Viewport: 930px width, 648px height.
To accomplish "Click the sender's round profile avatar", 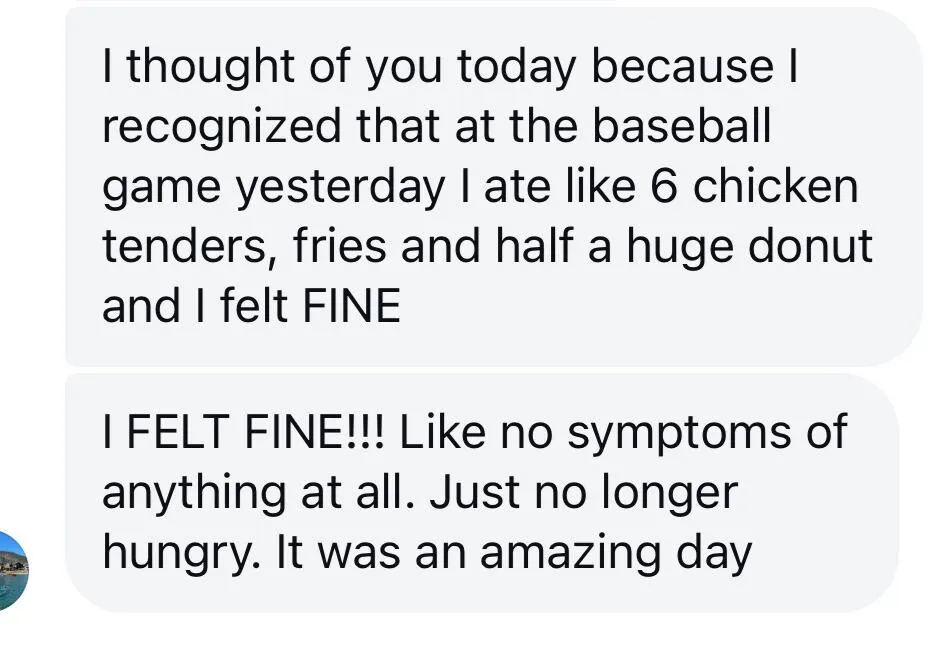I will click(13, 571).
